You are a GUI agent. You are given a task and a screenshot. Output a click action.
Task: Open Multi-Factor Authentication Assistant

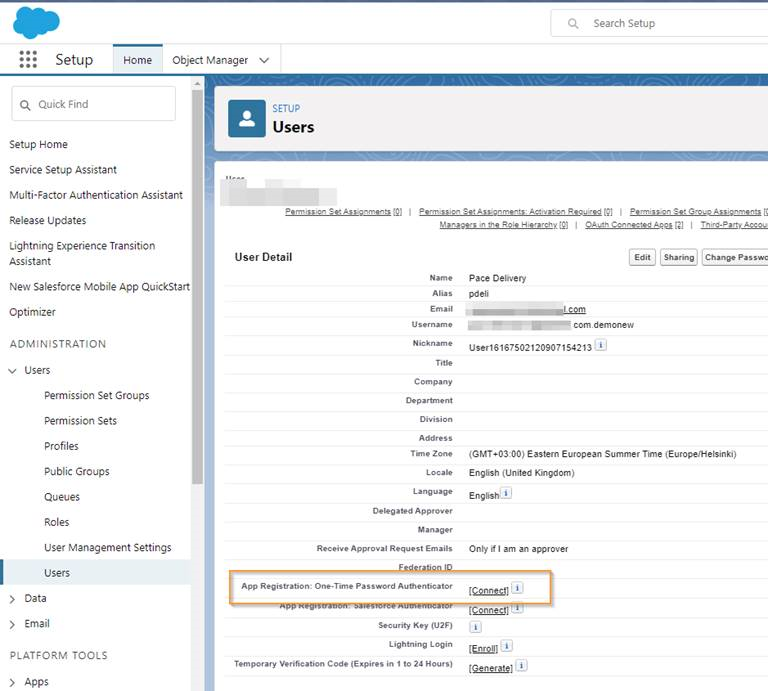click(96, 195)
